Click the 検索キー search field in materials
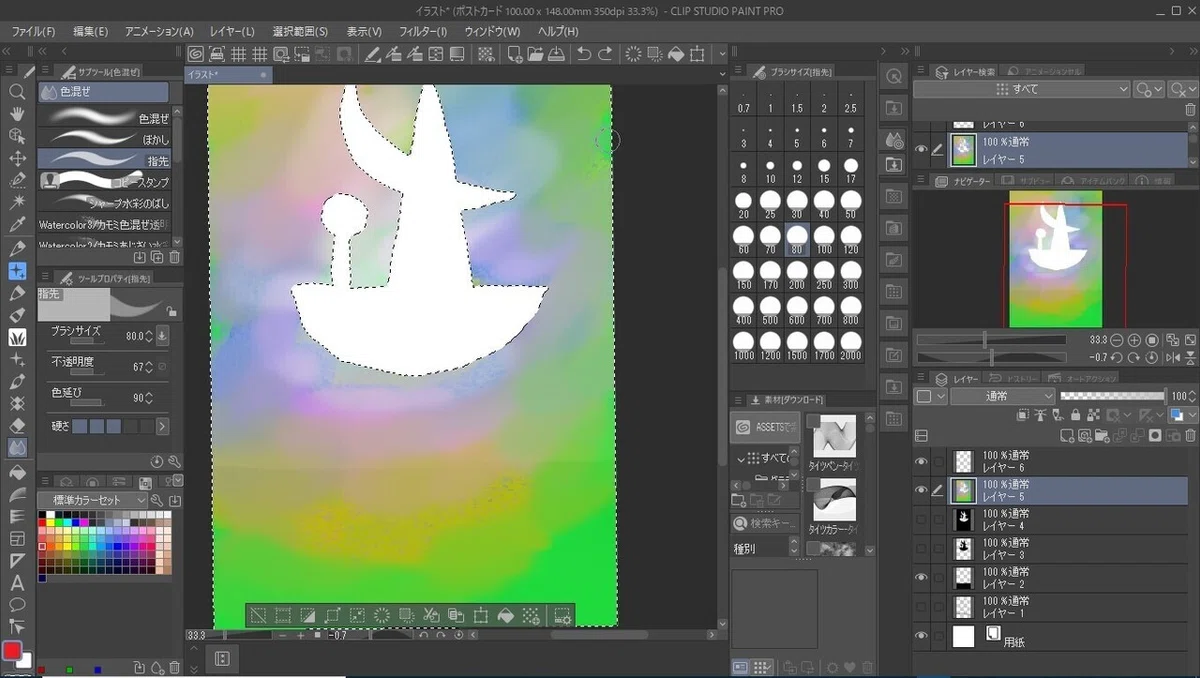The height and width of the screenshot is (678, 1200). point(766,523)
